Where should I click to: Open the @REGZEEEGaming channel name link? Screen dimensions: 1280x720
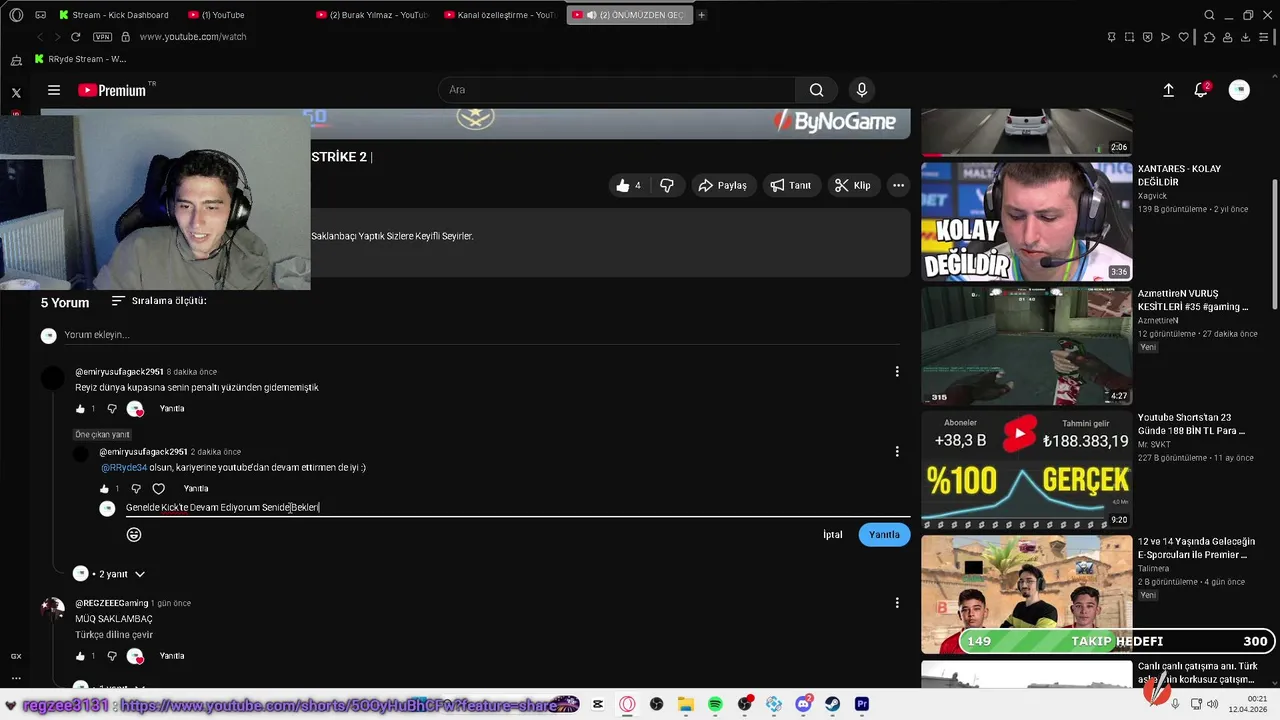point(112,604)
